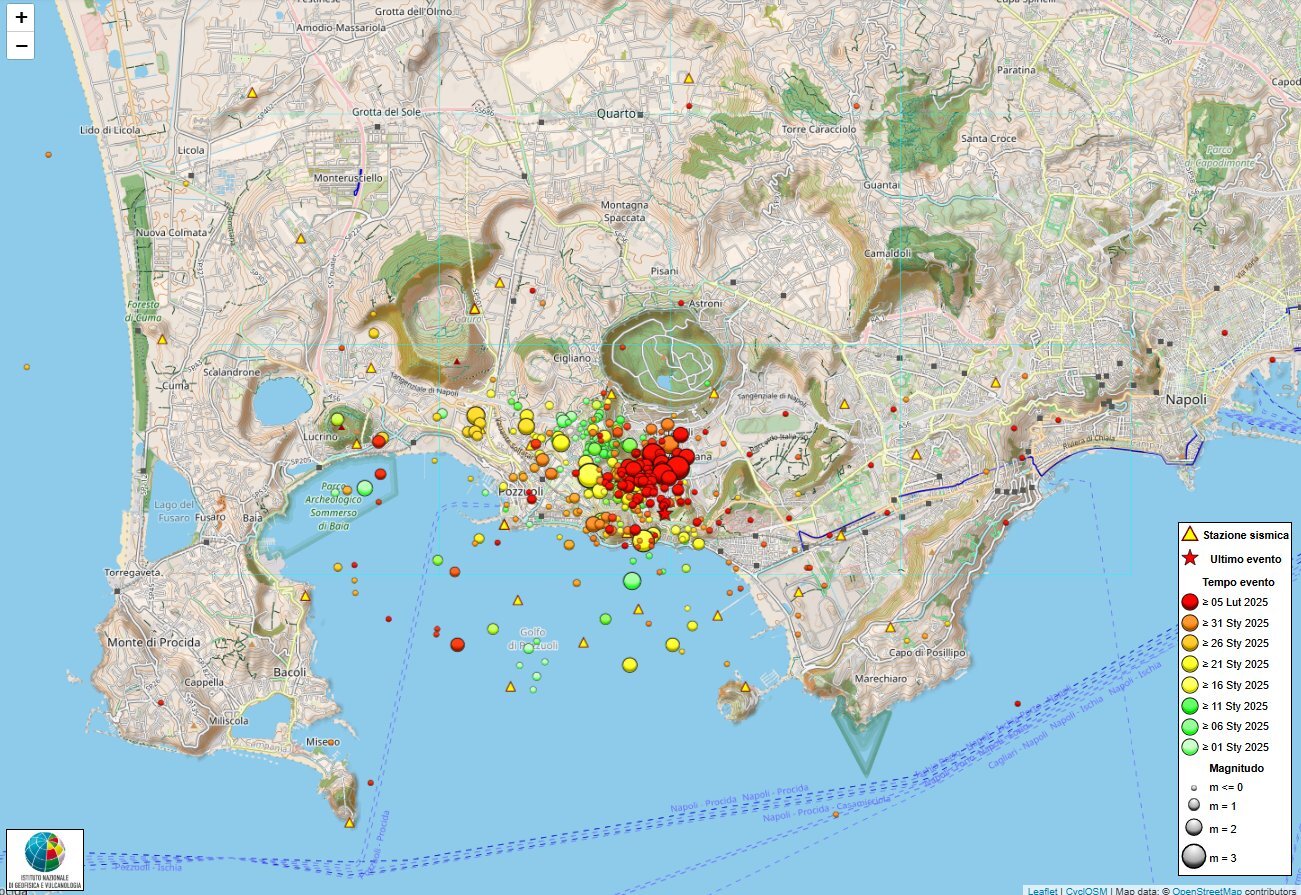
Task: Click the 'Torre Caracciolo' place label
Action: (x=819, y=129)
